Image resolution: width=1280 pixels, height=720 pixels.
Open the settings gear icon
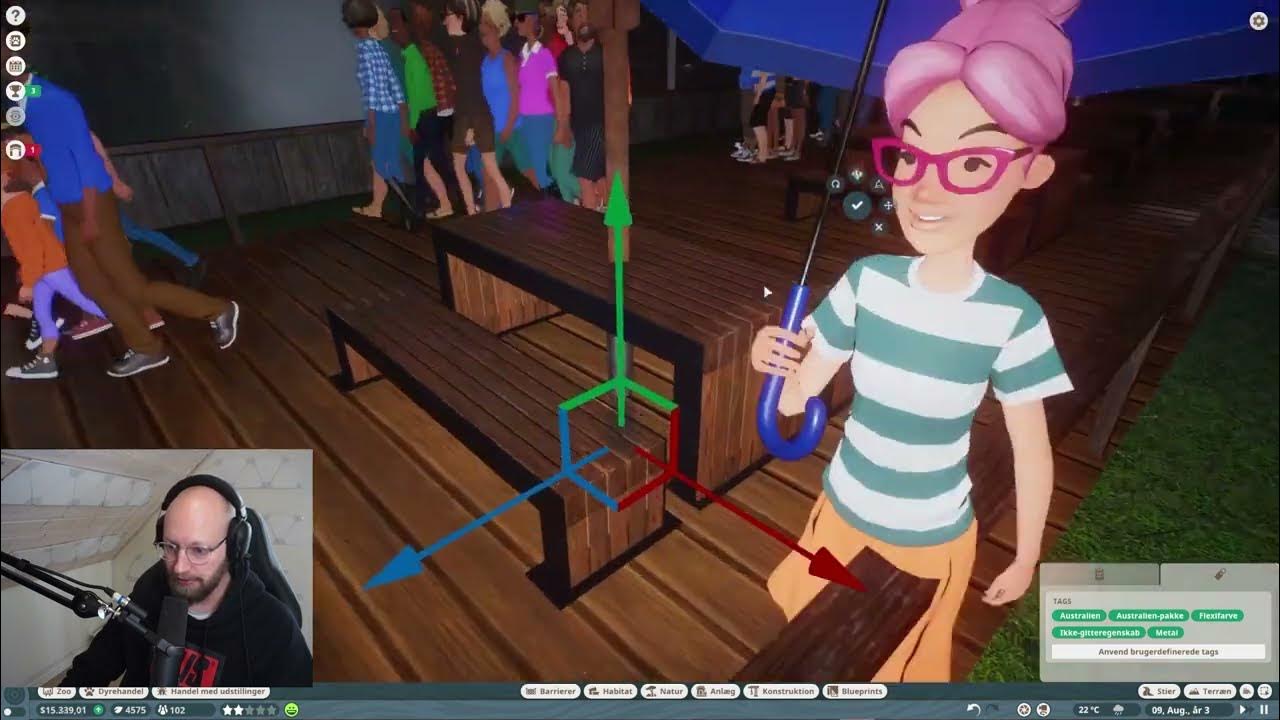(1259, 21)
